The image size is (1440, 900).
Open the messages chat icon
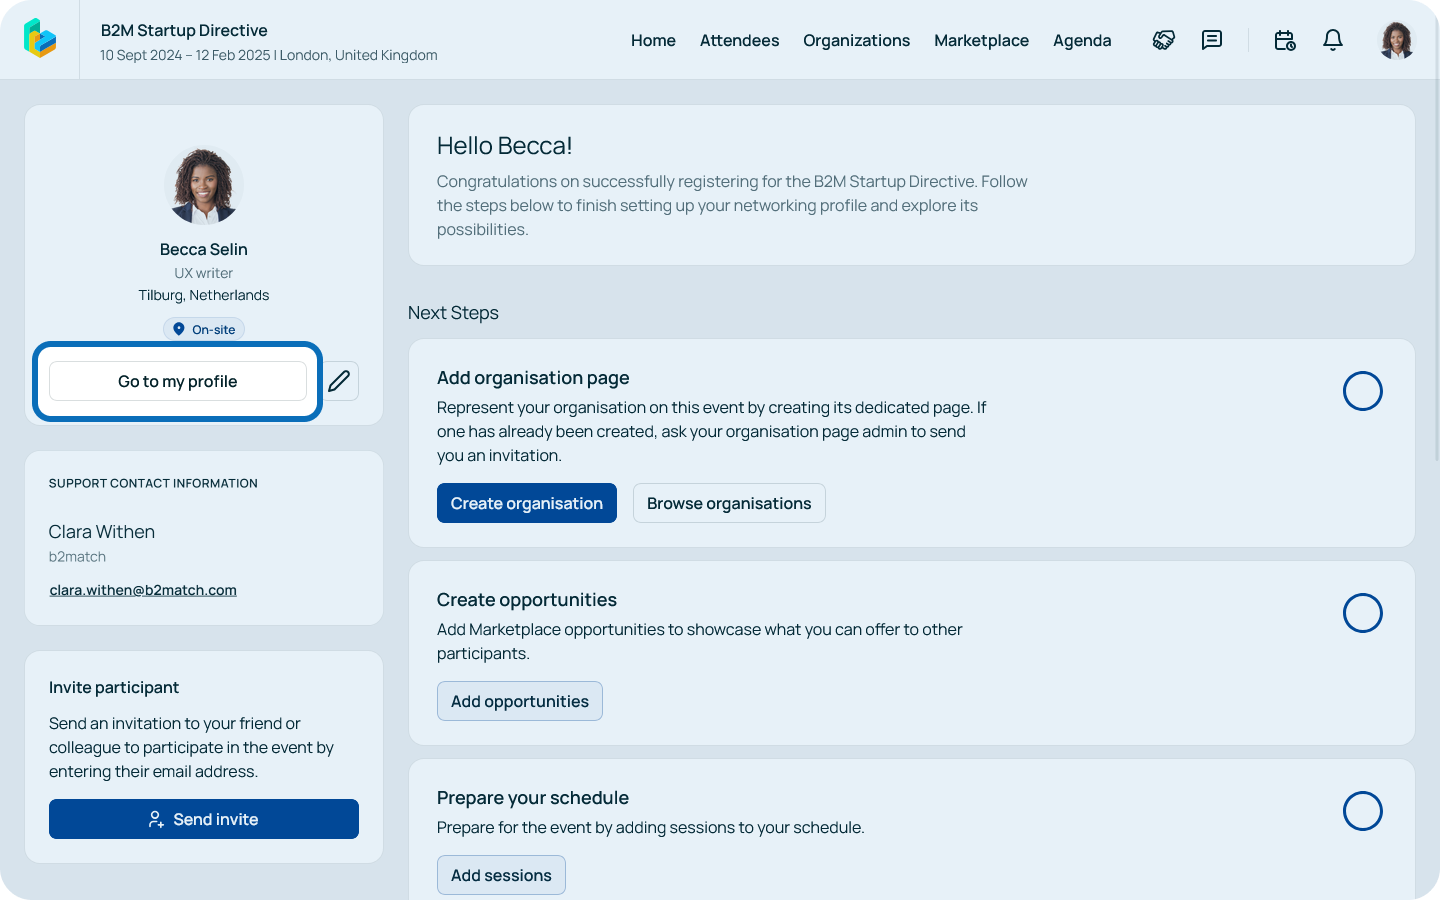coord(1212,40)
